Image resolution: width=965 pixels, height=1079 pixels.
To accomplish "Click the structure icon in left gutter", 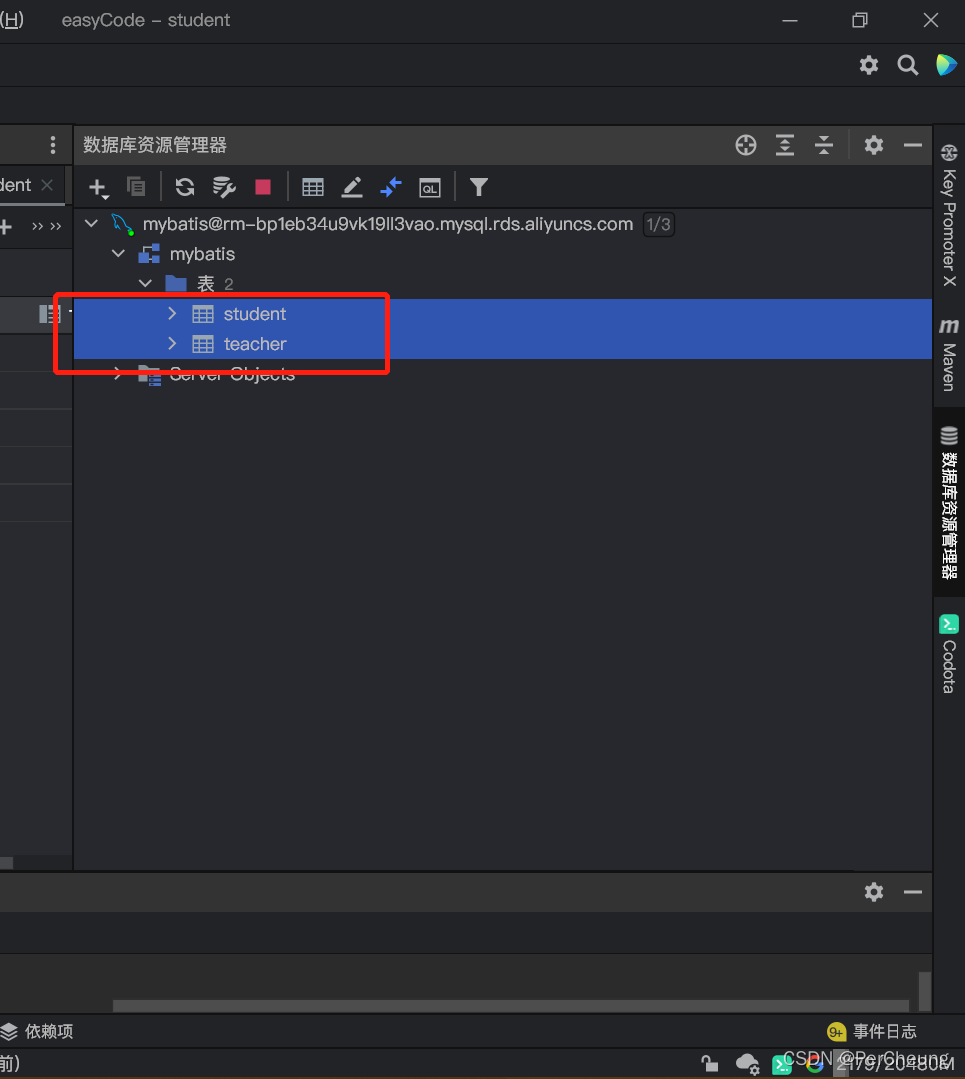I will click(50, 314).
